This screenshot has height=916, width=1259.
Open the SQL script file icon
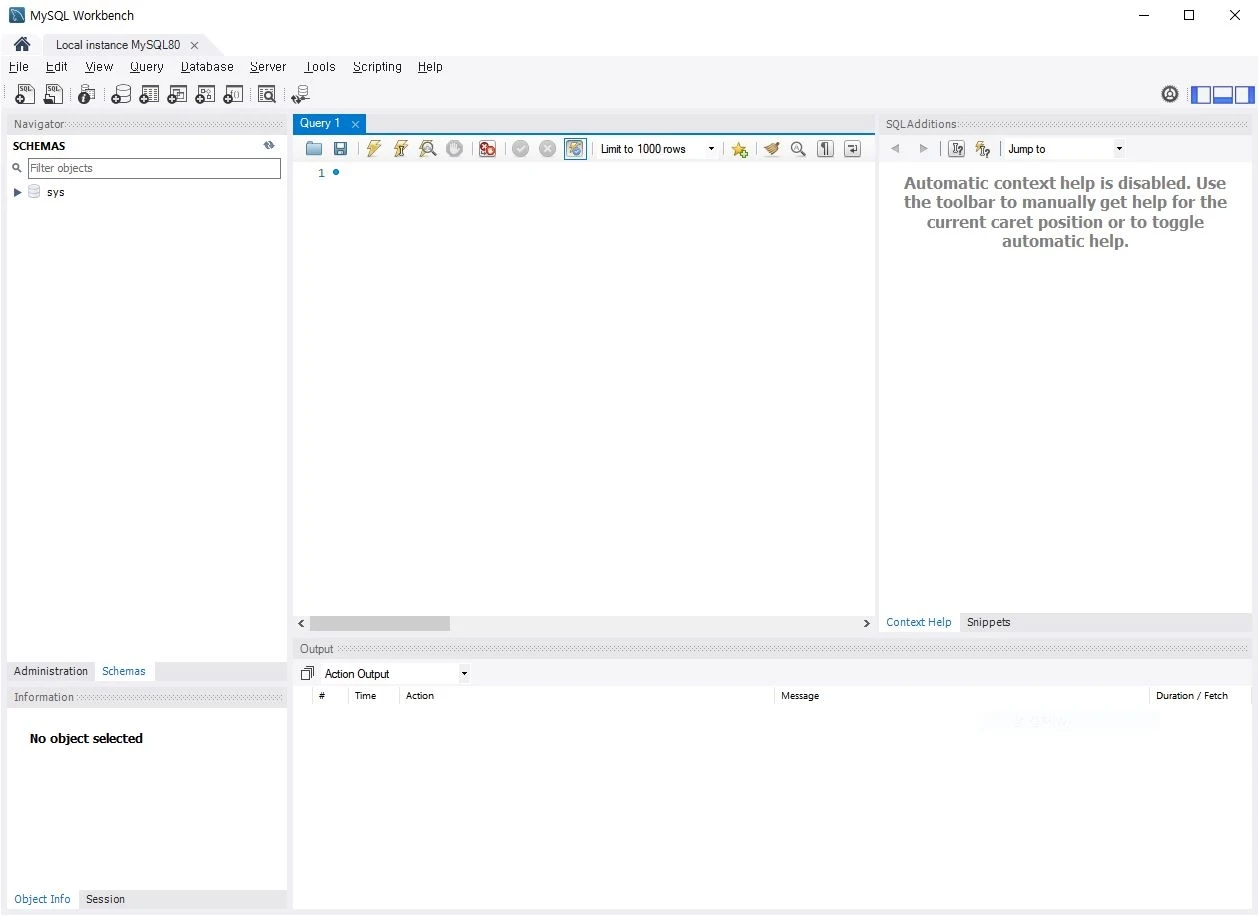(x=53, y=94)
